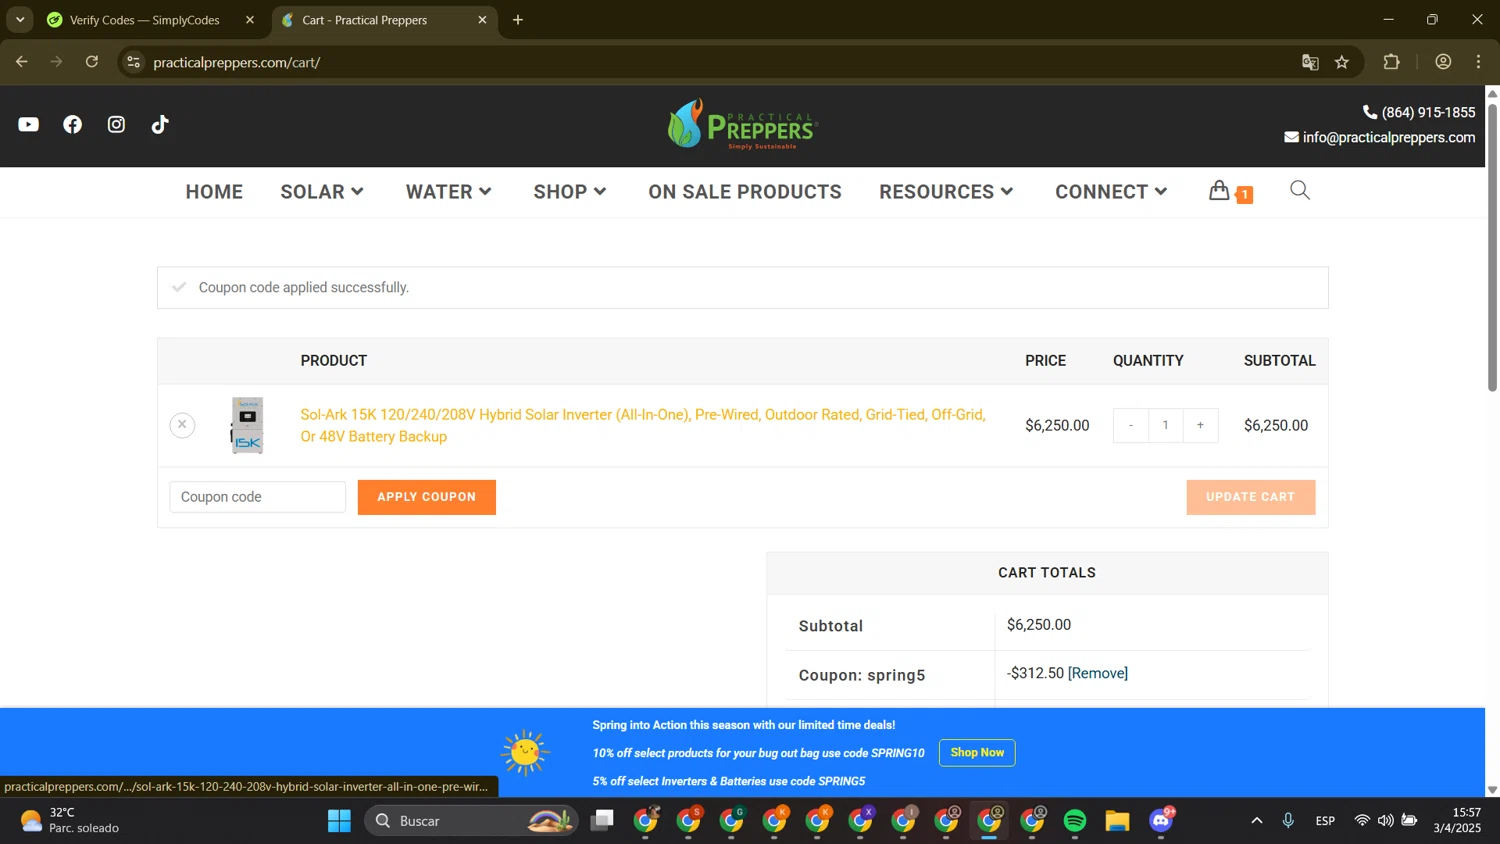The height and width of the screenshot is (844, 1500).
Task: Close the Verify Codes tab
Action: click(x=250, y=20)
